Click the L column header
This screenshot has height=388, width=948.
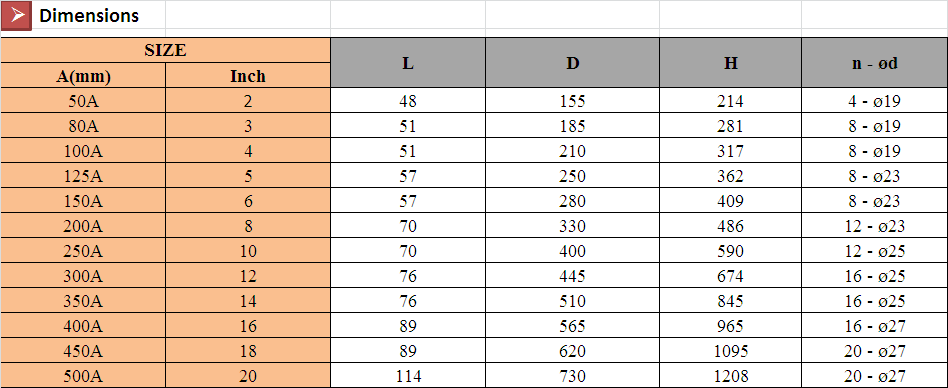coord(408,63)
